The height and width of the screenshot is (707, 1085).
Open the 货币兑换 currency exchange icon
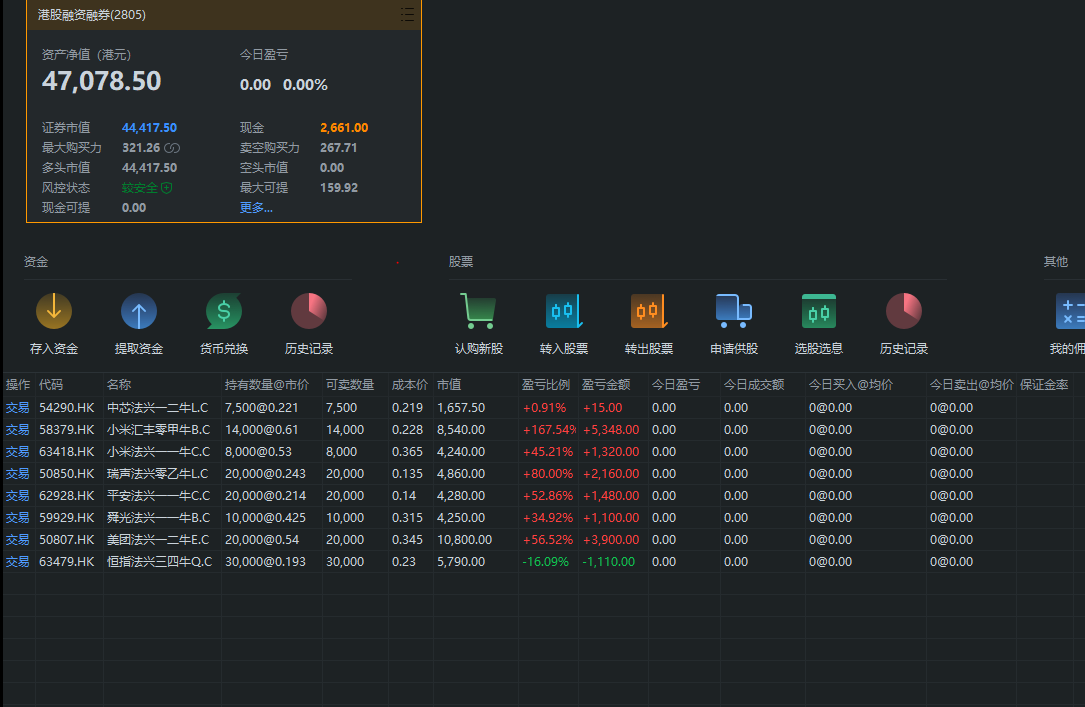[x=224, y=311]
